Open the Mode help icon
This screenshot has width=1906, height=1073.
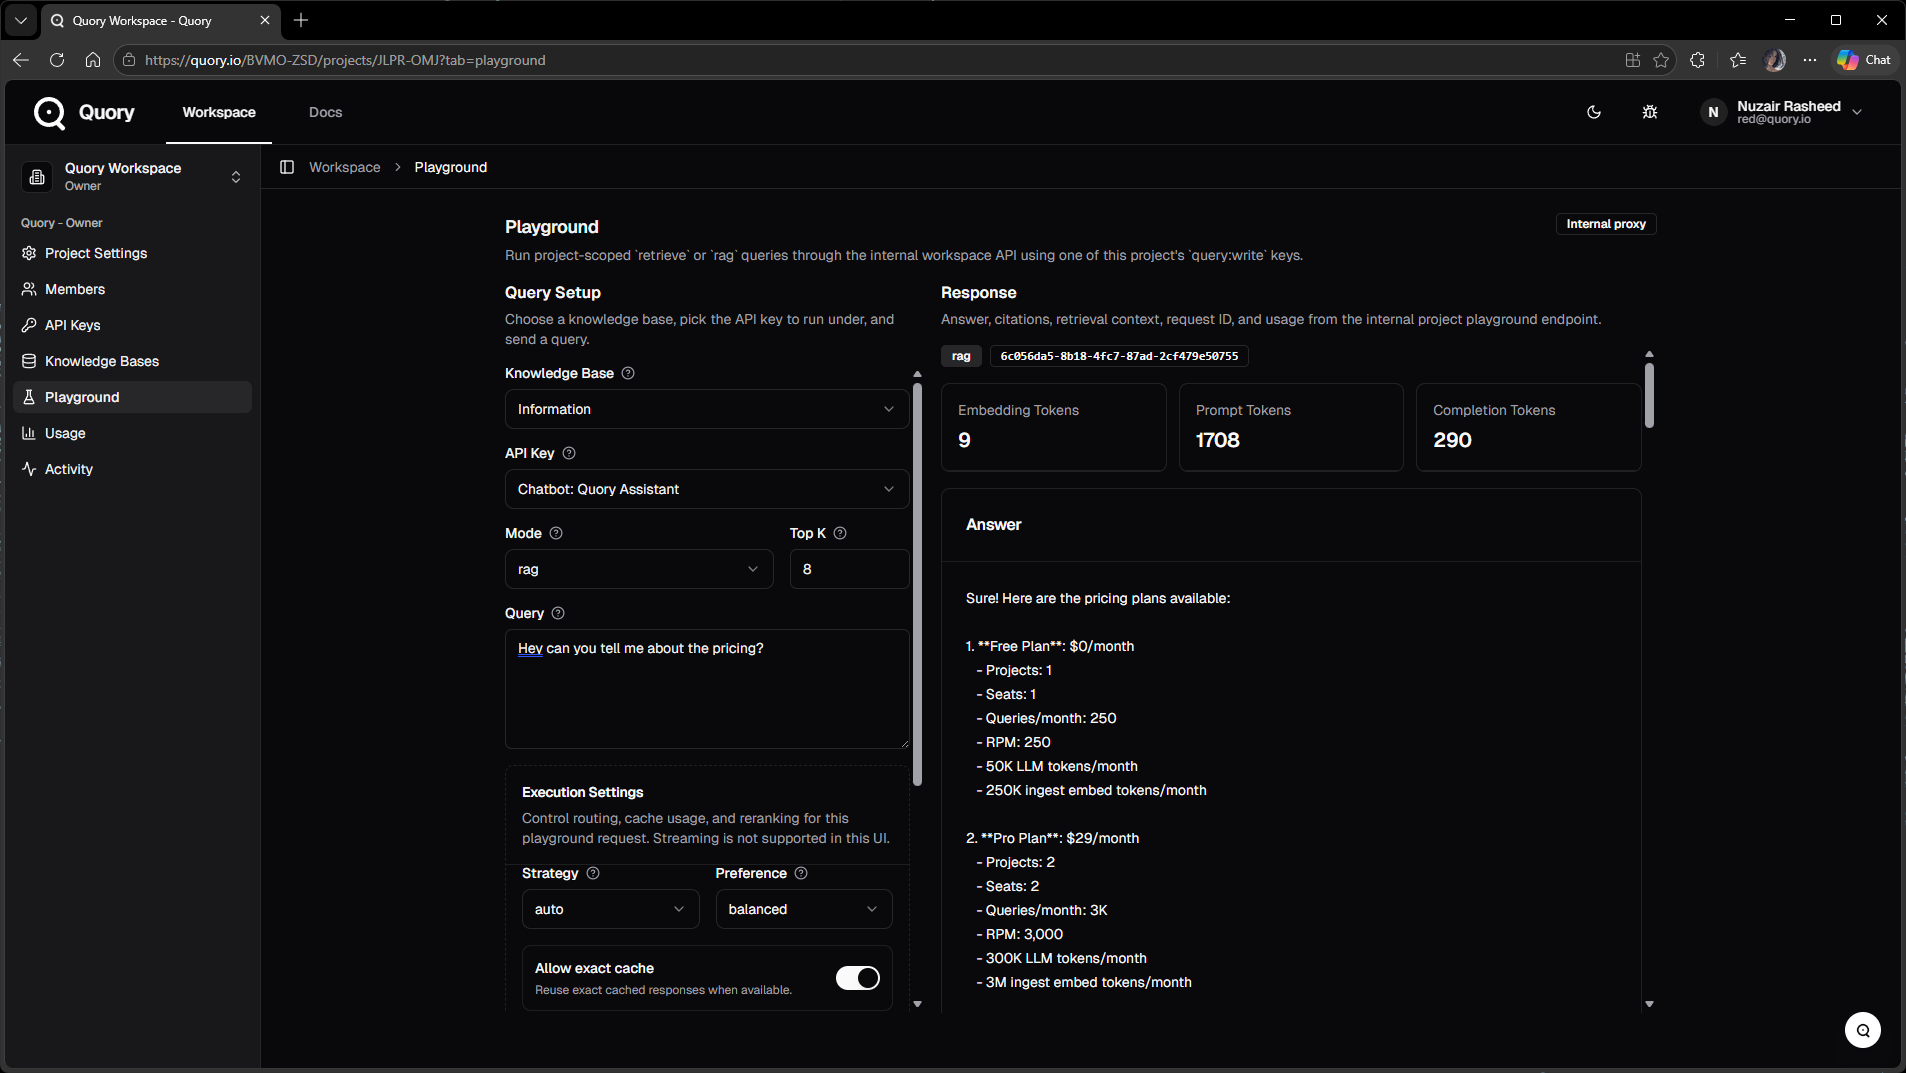click(x=556, y=533)
